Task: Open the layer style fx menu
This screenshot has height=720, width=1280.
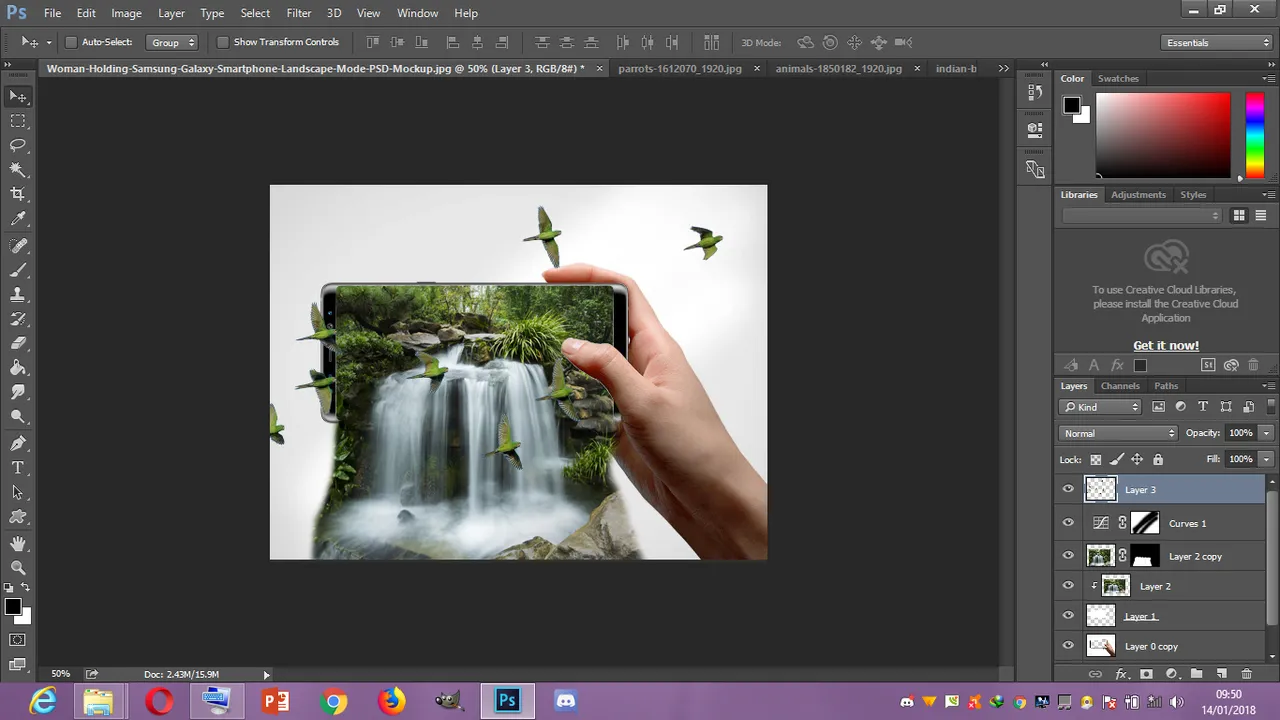Action: [1121, 674]
